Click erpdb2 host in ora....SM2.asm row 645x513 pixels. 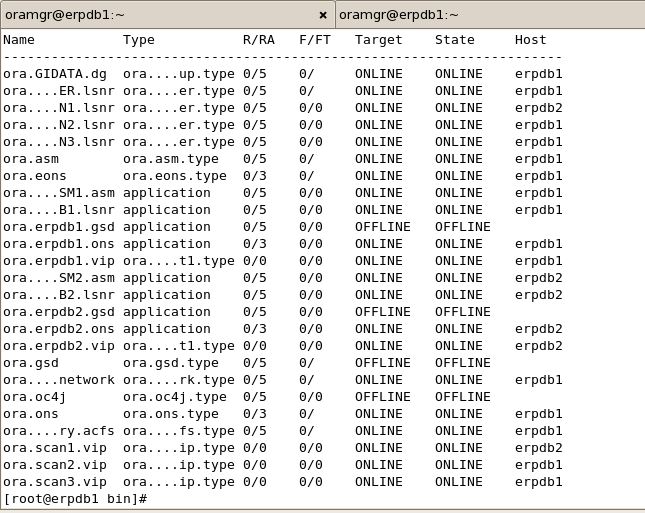538,278
